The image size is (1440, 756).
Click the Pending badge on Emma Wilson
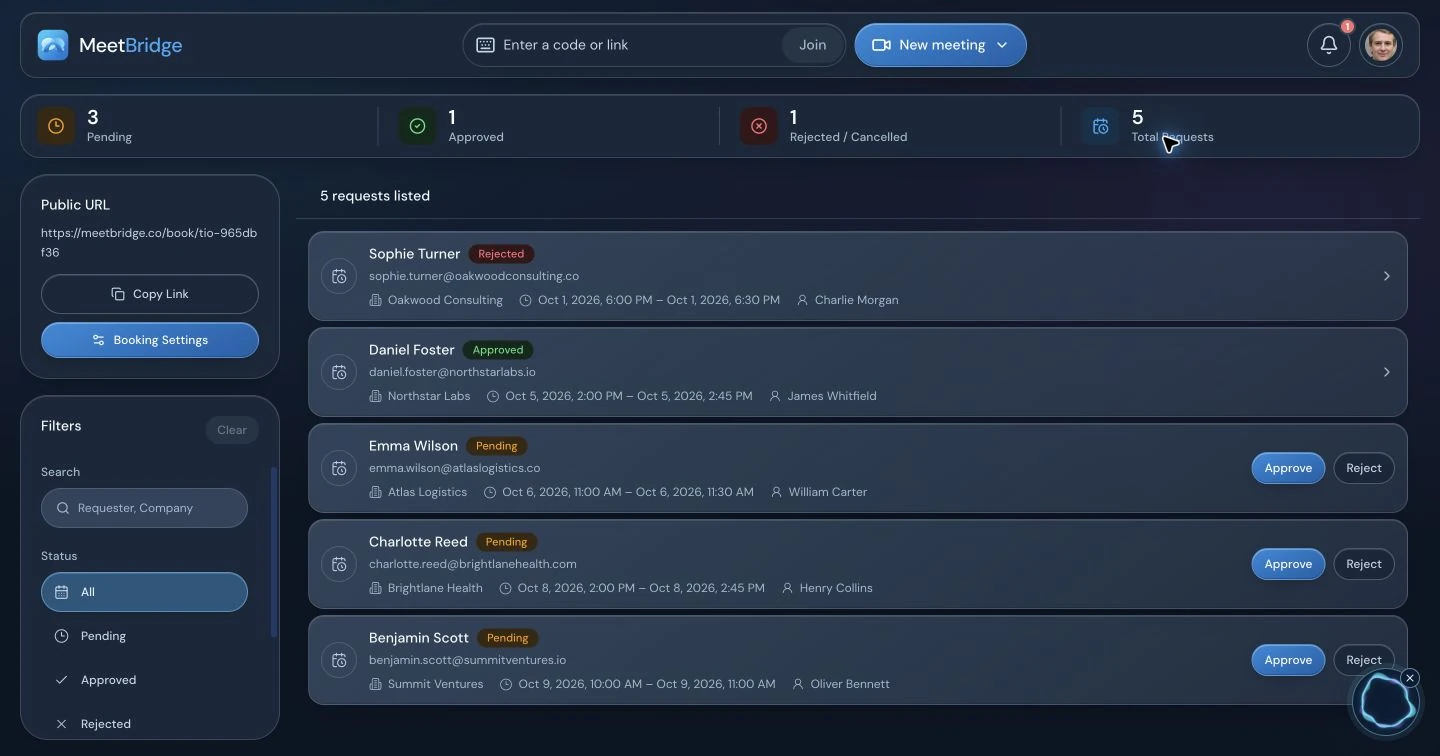pyautogui.click(x=497, y=446)
